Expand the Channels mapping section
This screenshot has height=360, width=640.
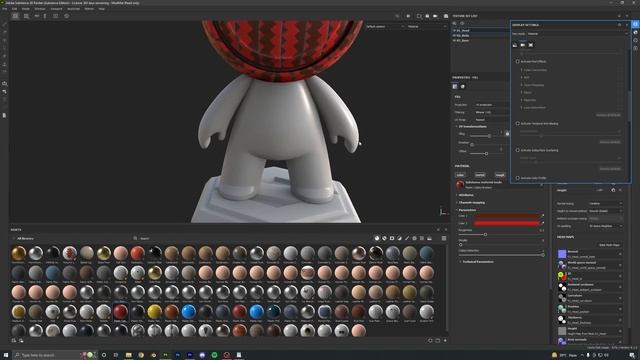tap(471, 202)
